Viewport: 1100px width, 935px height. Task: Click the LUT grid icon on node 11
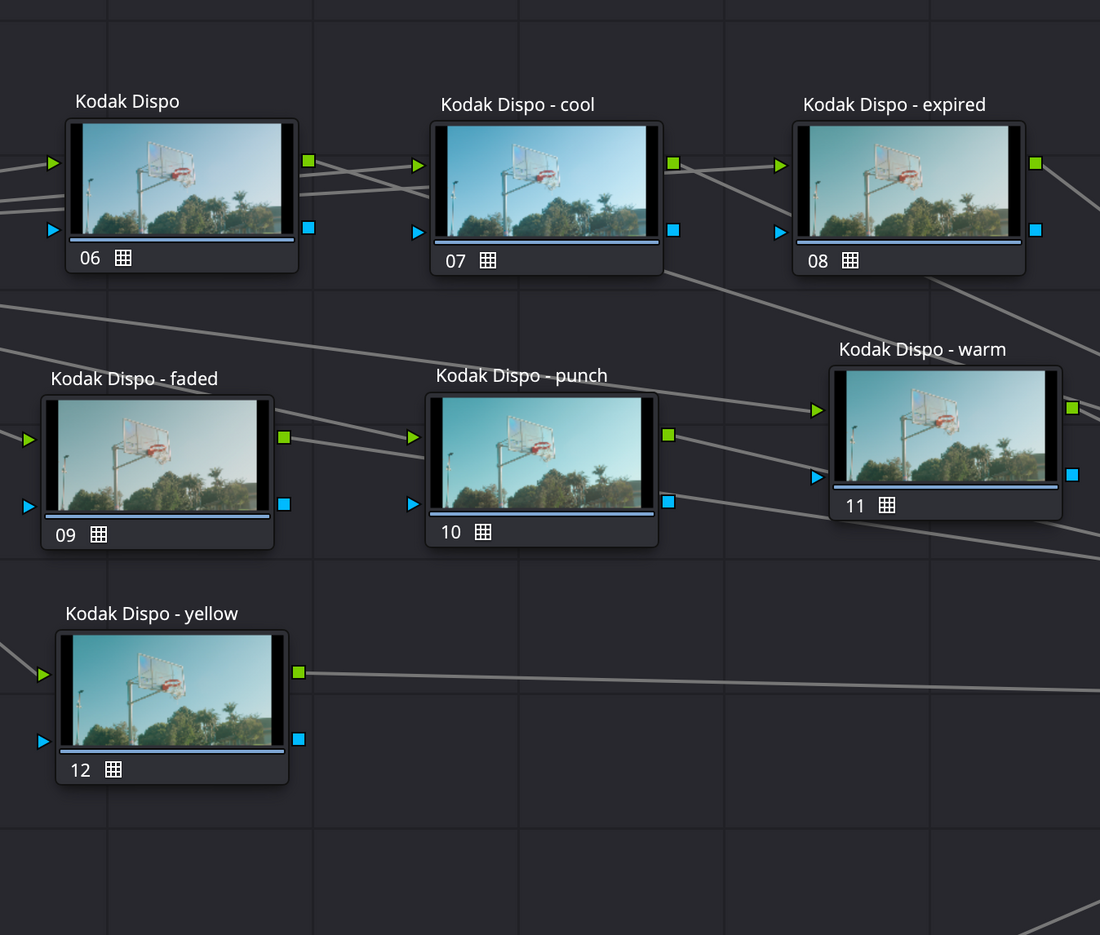(887, 505)
